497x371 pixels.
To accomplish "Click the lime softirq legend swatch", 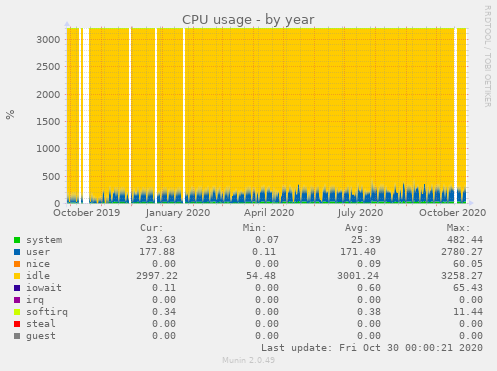I will pyautogui.click(x=17, y=312).
